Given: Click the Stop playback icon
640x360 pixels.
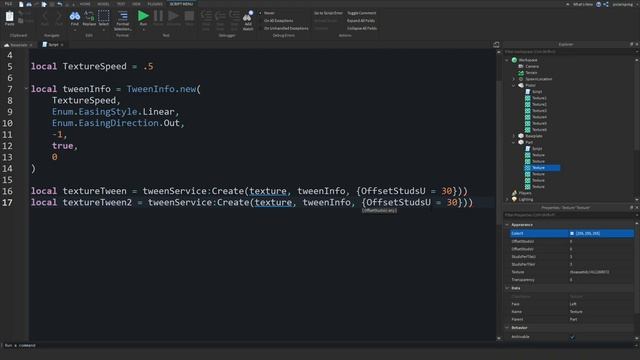Looking at the screenshot, I should point(189,16).
